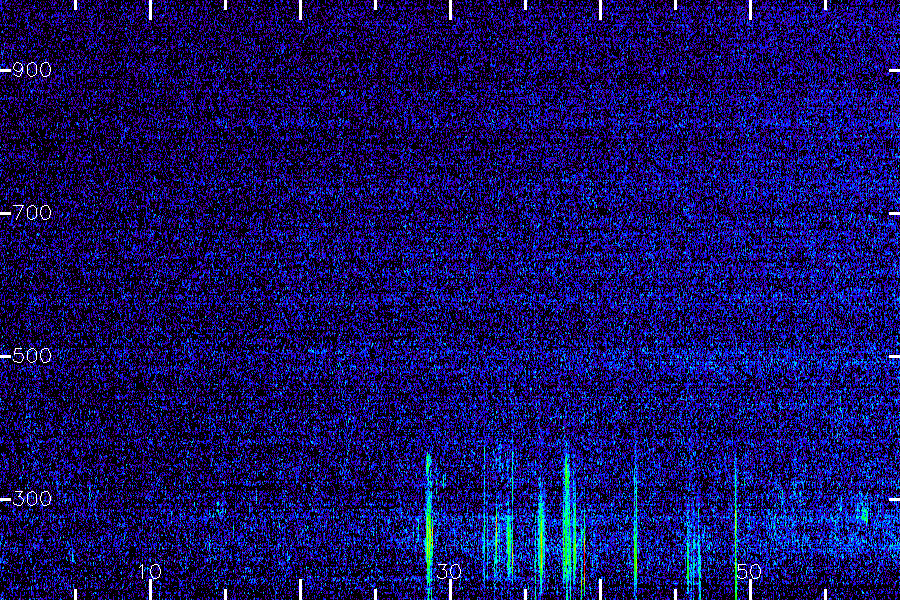Click the 30 time axis label
The height and width of the screenshot is (600, 900).
pyautogui.click(x=449, y=571)
